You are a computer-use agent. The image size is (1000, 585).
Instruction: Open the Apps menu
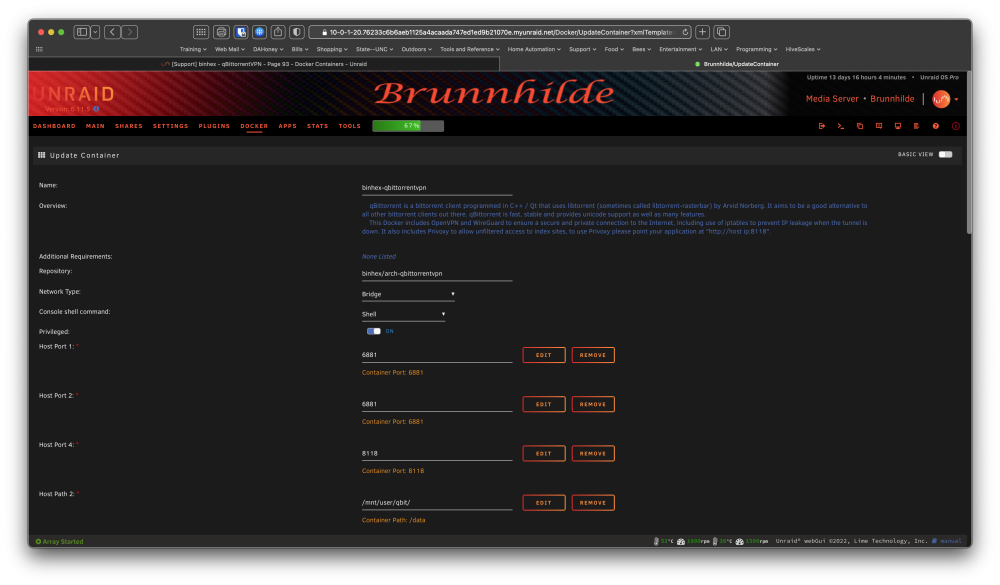(x=287, y=126)
